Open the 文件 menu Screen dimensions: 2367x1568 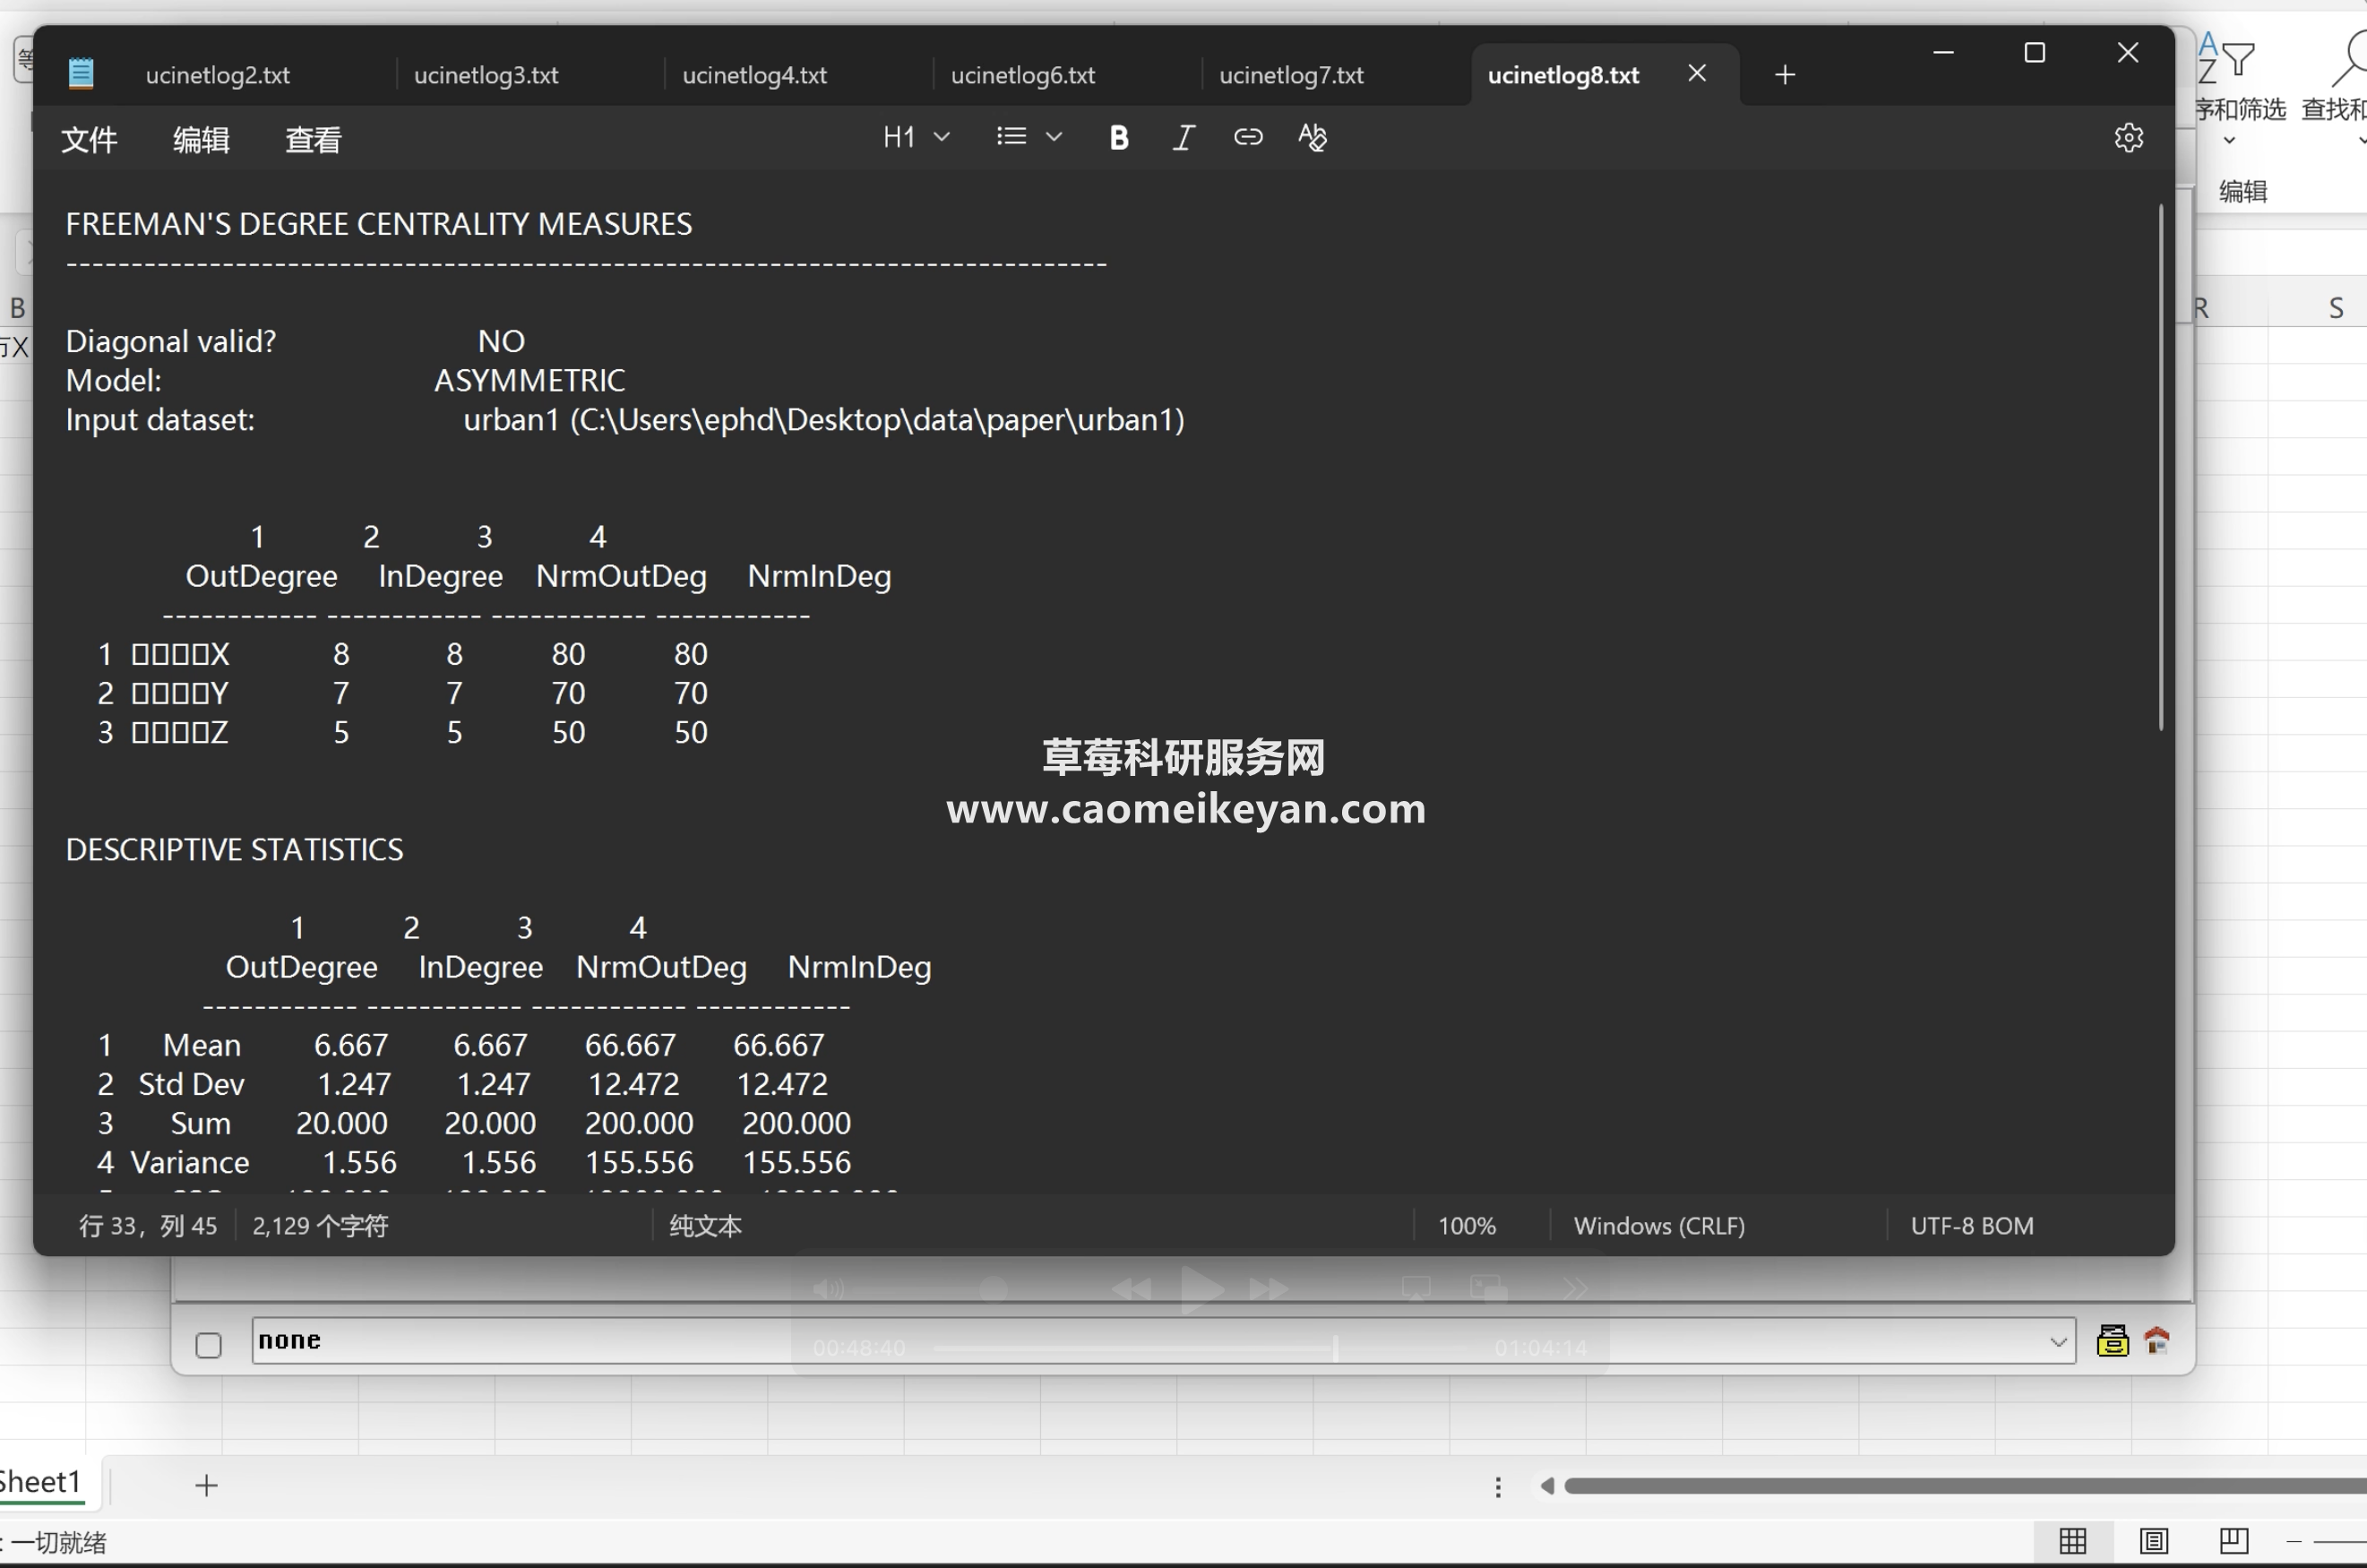pyautogui.click(x=89, y=140)
